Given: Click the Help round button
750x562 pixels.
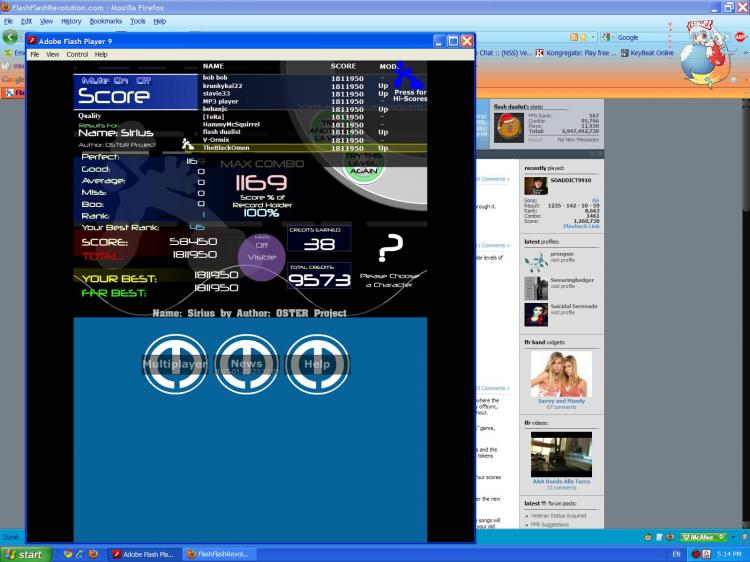Looking at the screenshot, I should coord(317,364).
